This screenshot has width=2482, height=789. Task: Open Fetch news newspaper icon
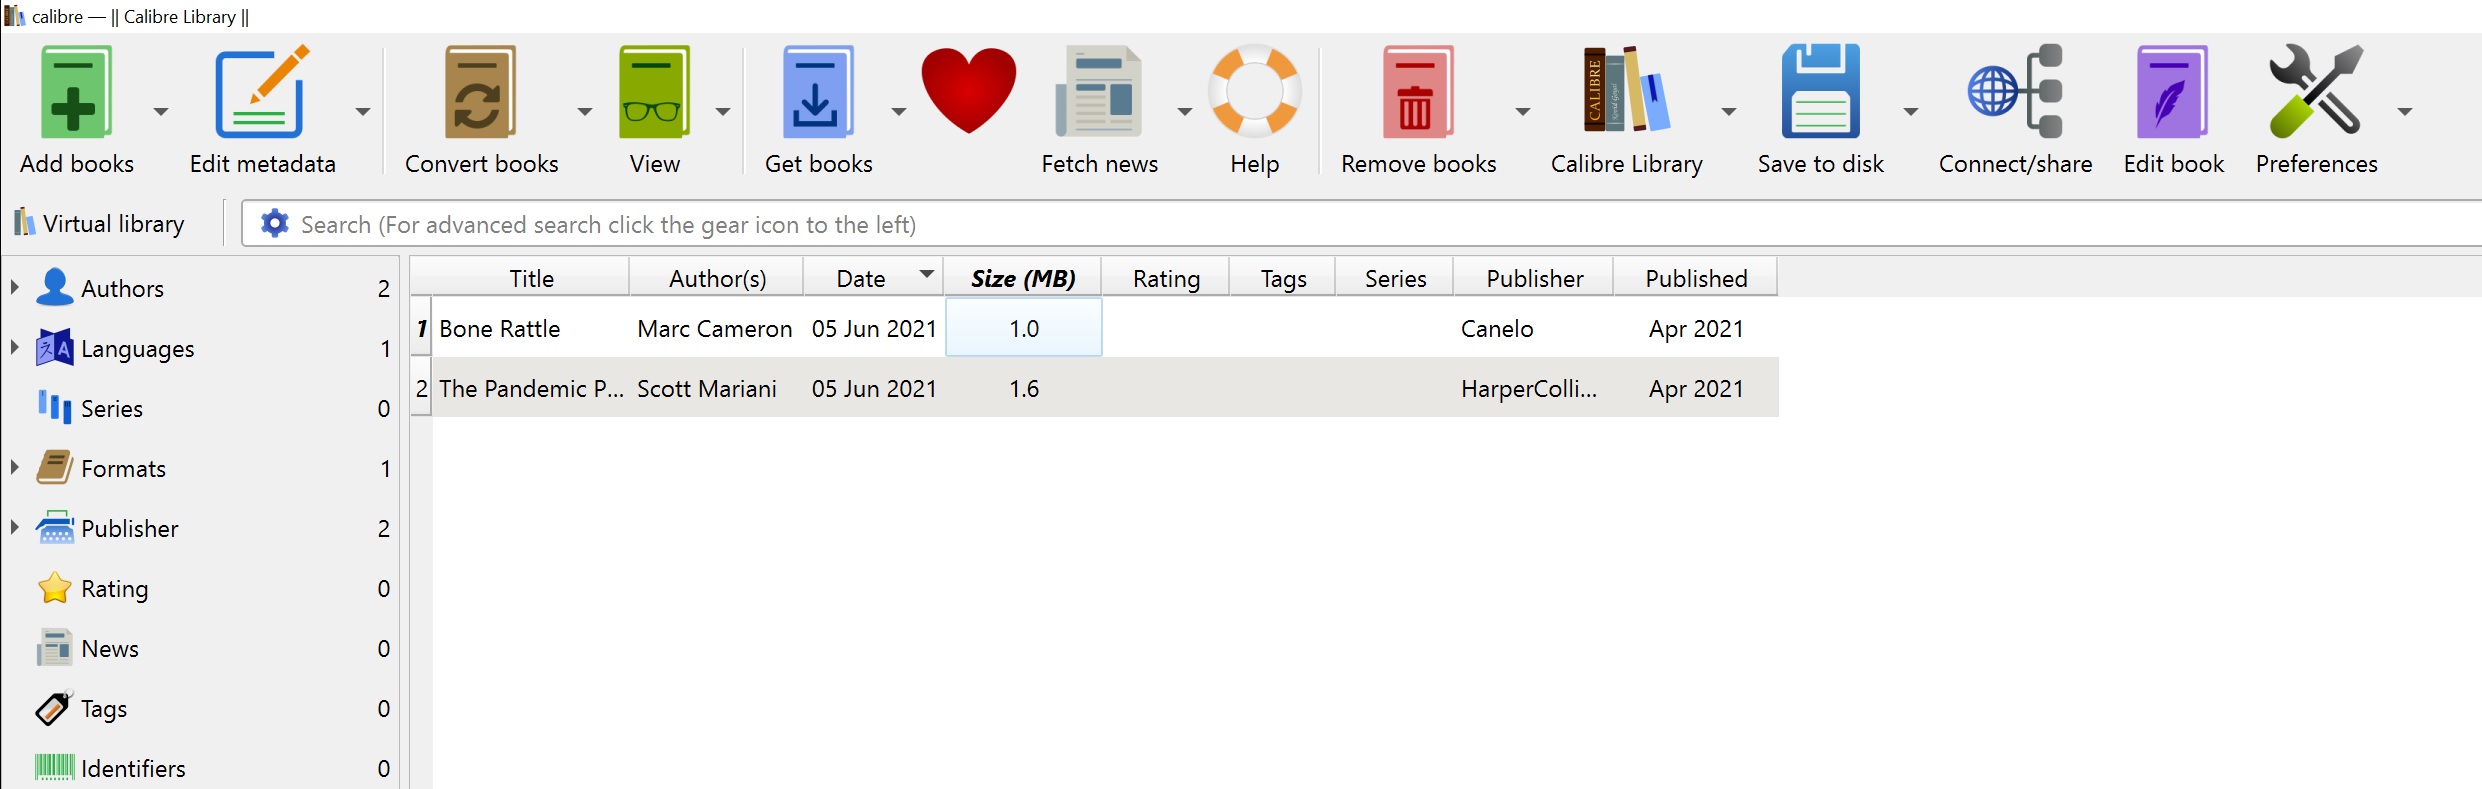1099,92
